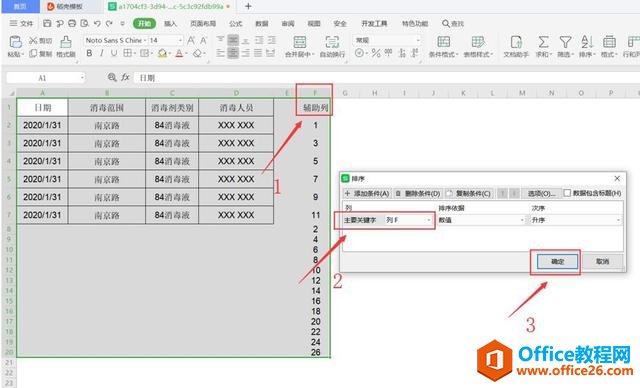The height and width of the screenshot is (388, 640).
Task: Click the OK (确定) button in sort dialog
Action: 557,262
